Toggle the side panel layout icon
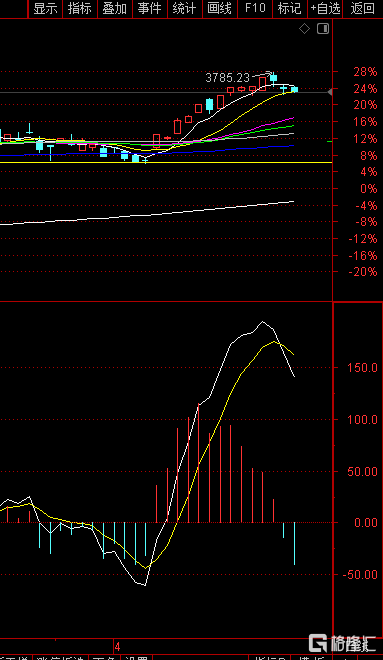This screenshot has width=383, height=660. pyautogui.click(x=323, y=29)
